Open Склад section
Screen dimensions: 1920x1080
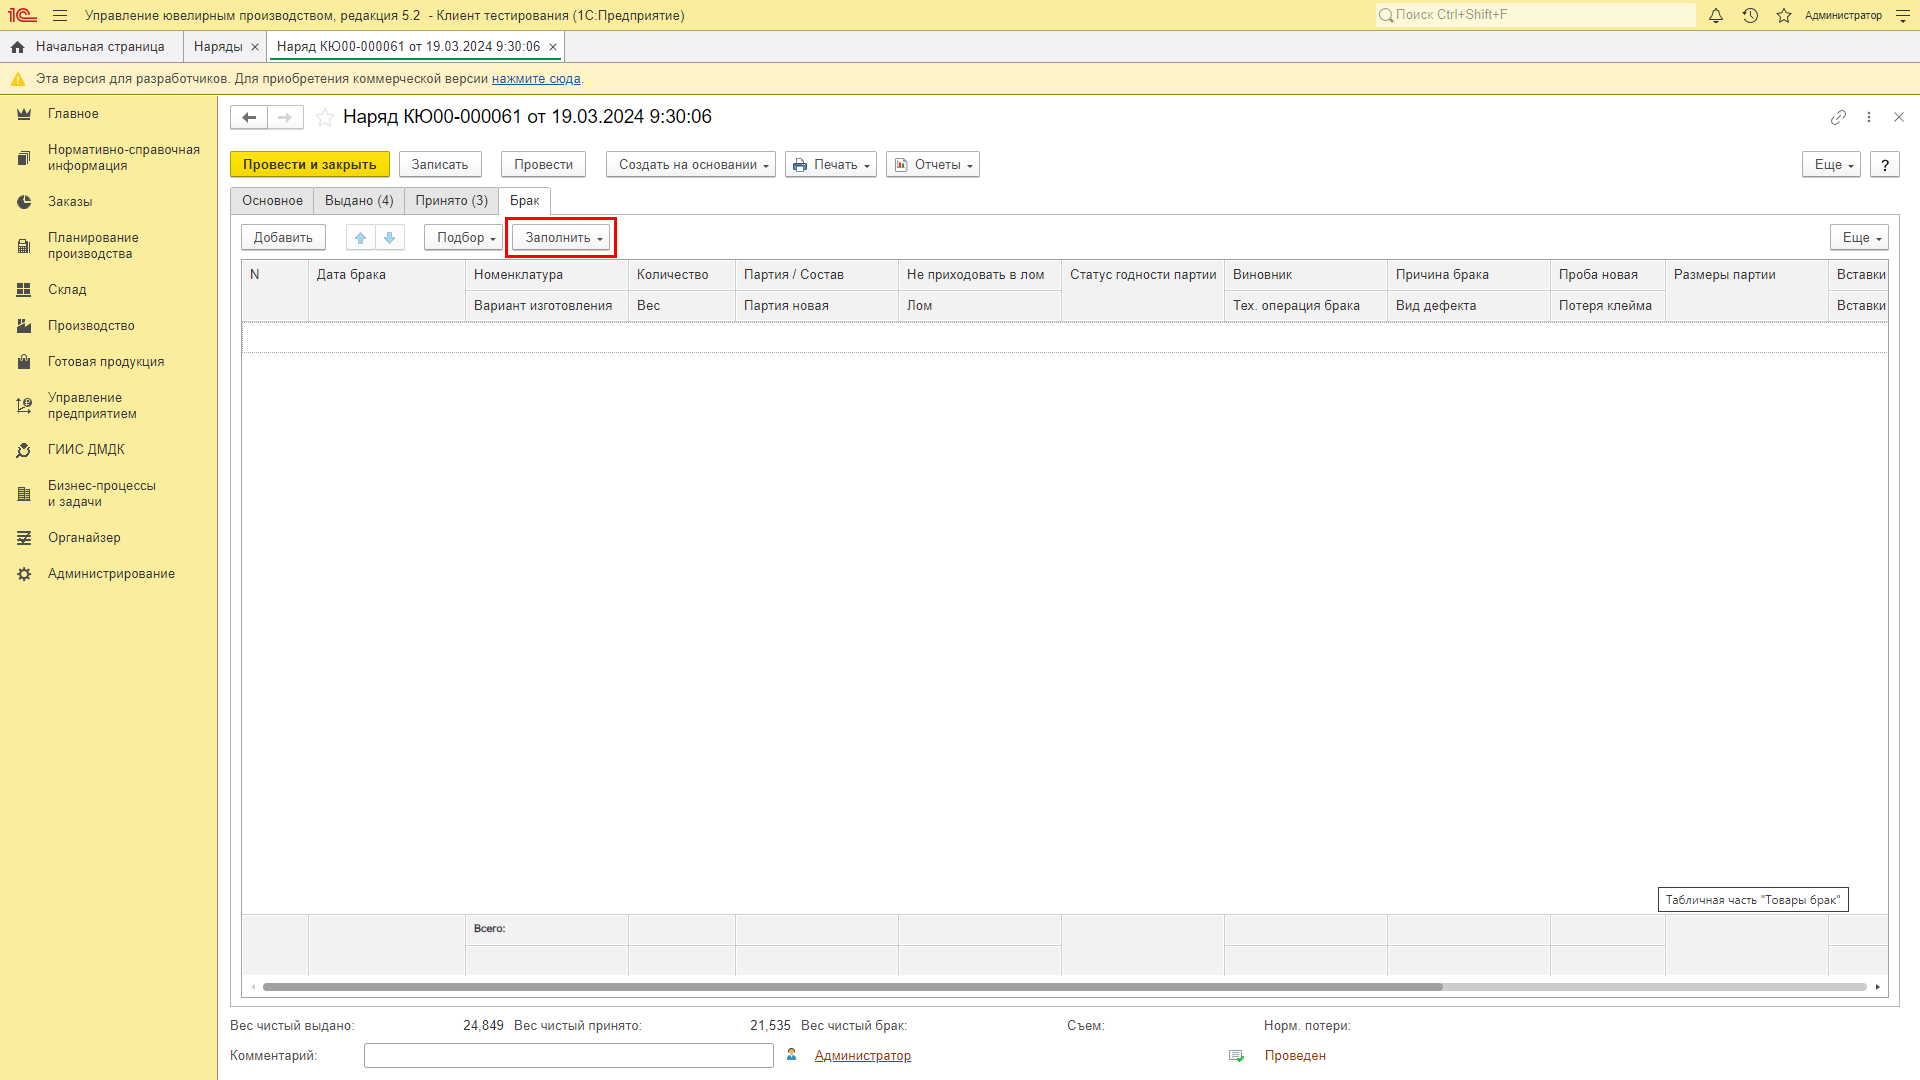pos(67,290)
